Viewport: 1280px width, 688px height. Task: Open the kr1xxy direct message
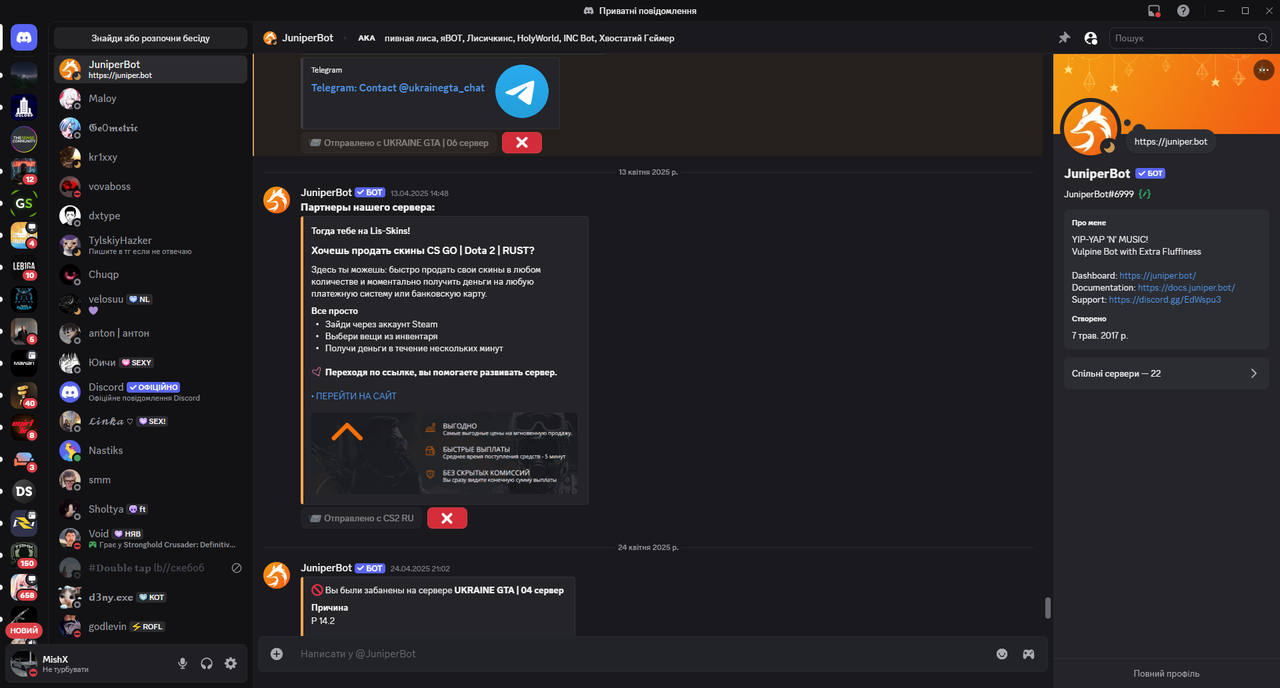click(151, 157)
